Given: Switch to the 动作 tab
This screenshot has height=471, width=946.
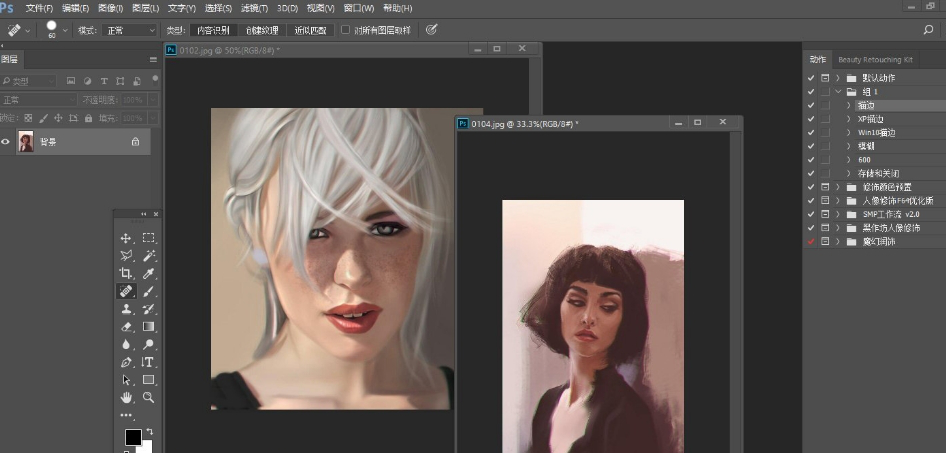Looking at the screenshot, I should coord(817,59).
